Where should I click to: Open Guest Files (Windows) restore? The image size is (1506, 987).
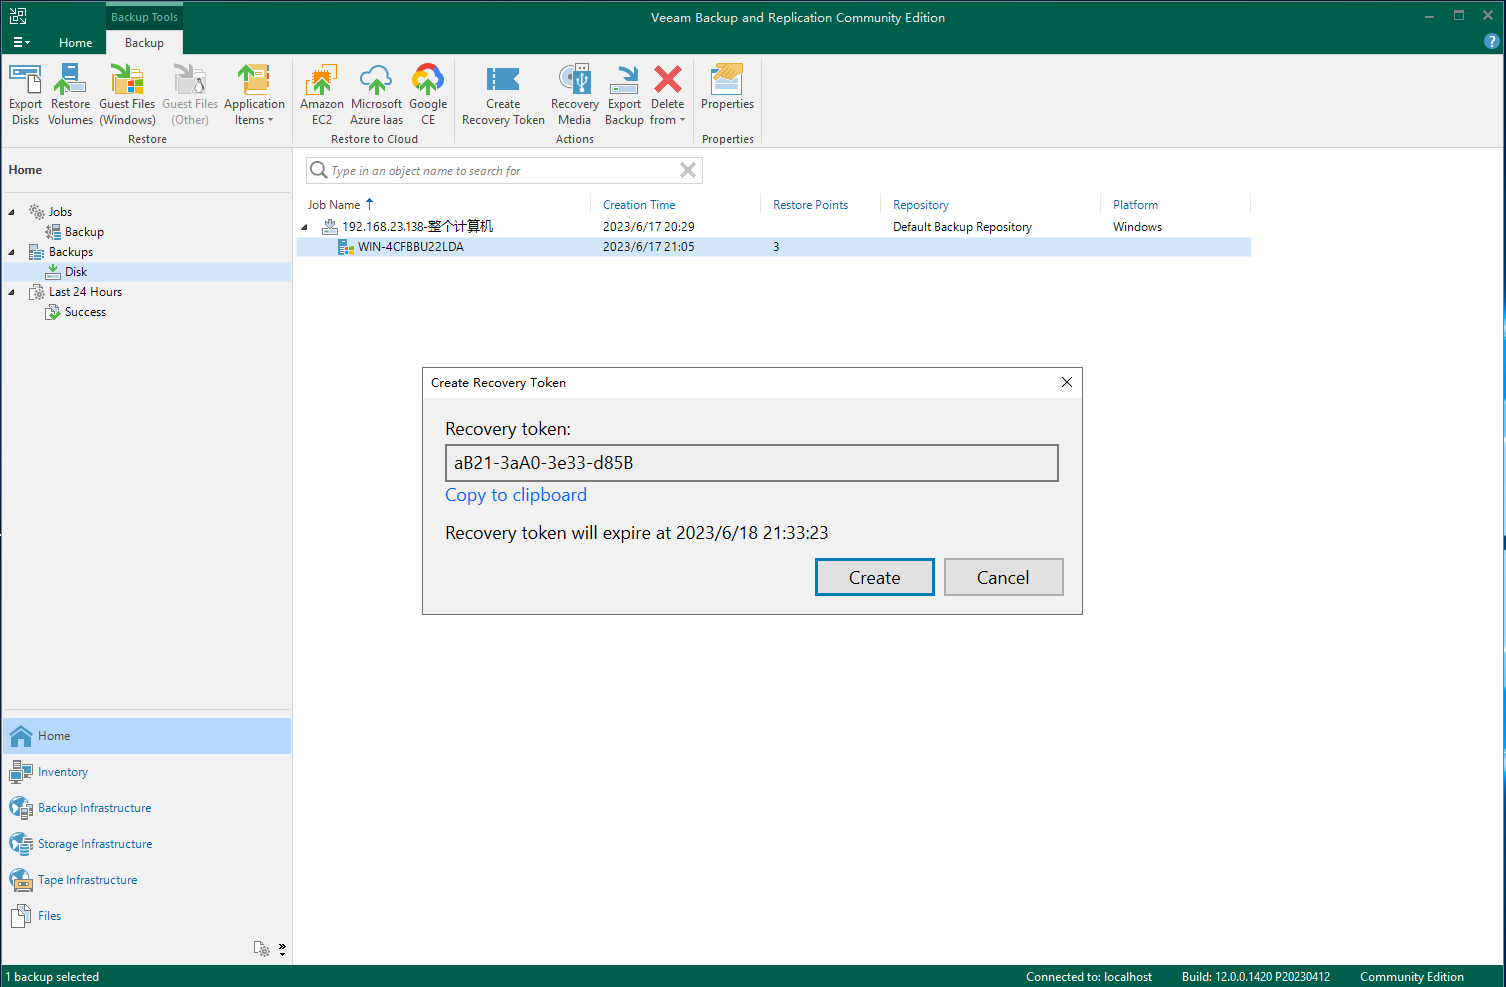tap(127, 94)
